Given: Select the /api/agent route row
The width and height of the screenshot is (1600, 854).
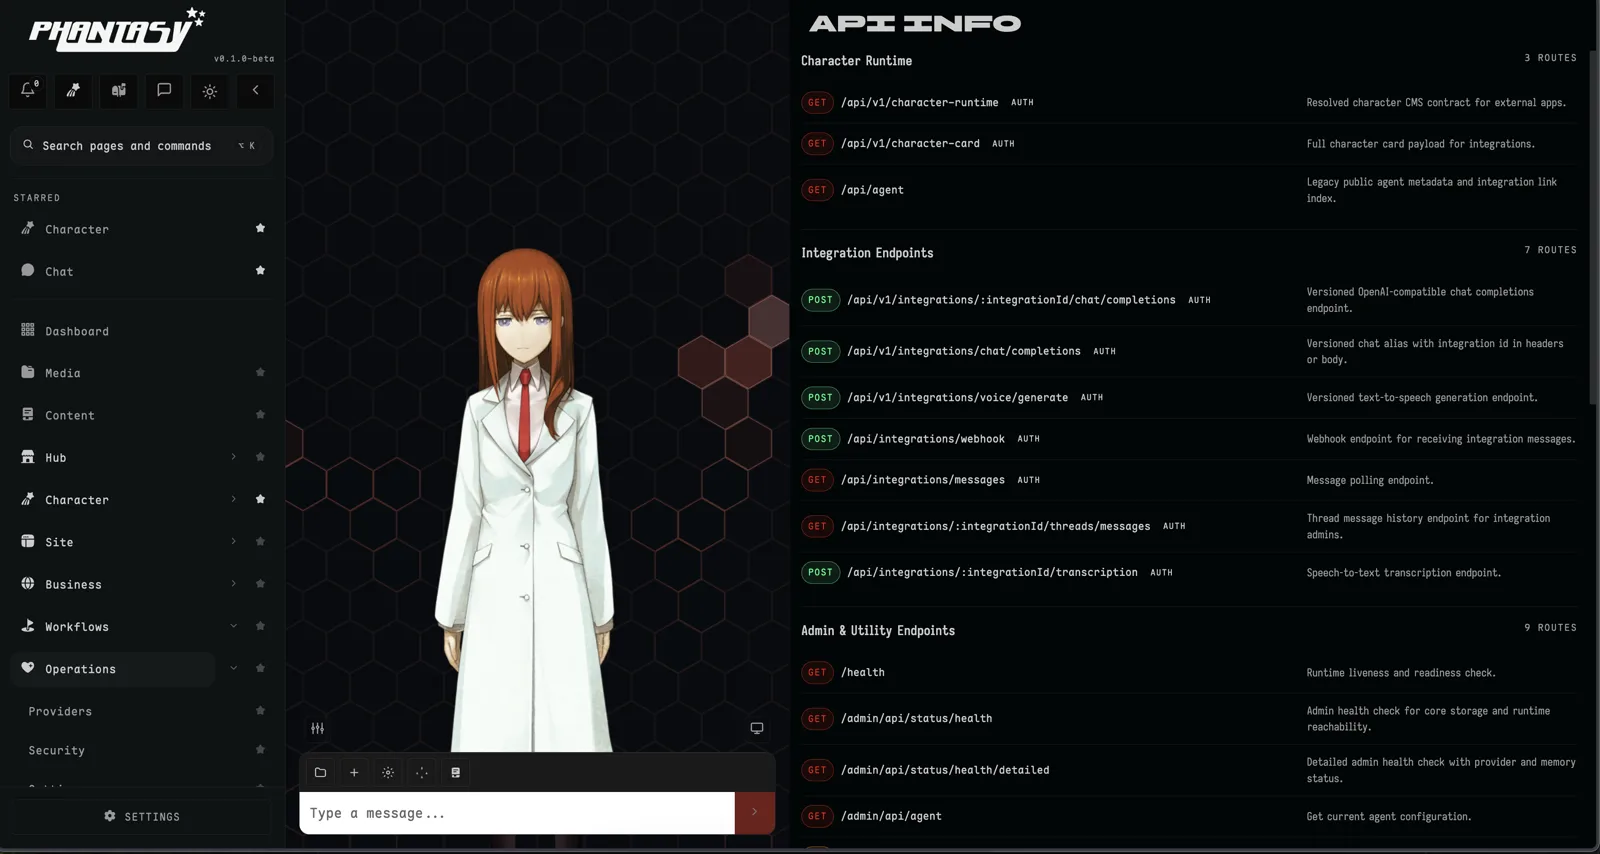Looking at the screenshot, I should tap(1189, 190).
